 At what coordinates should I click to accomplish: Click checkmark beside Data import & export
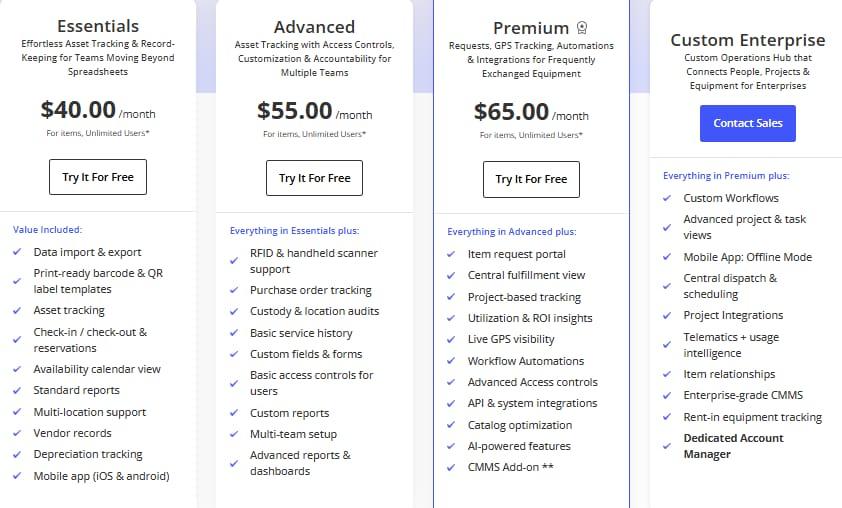point(18,252)
